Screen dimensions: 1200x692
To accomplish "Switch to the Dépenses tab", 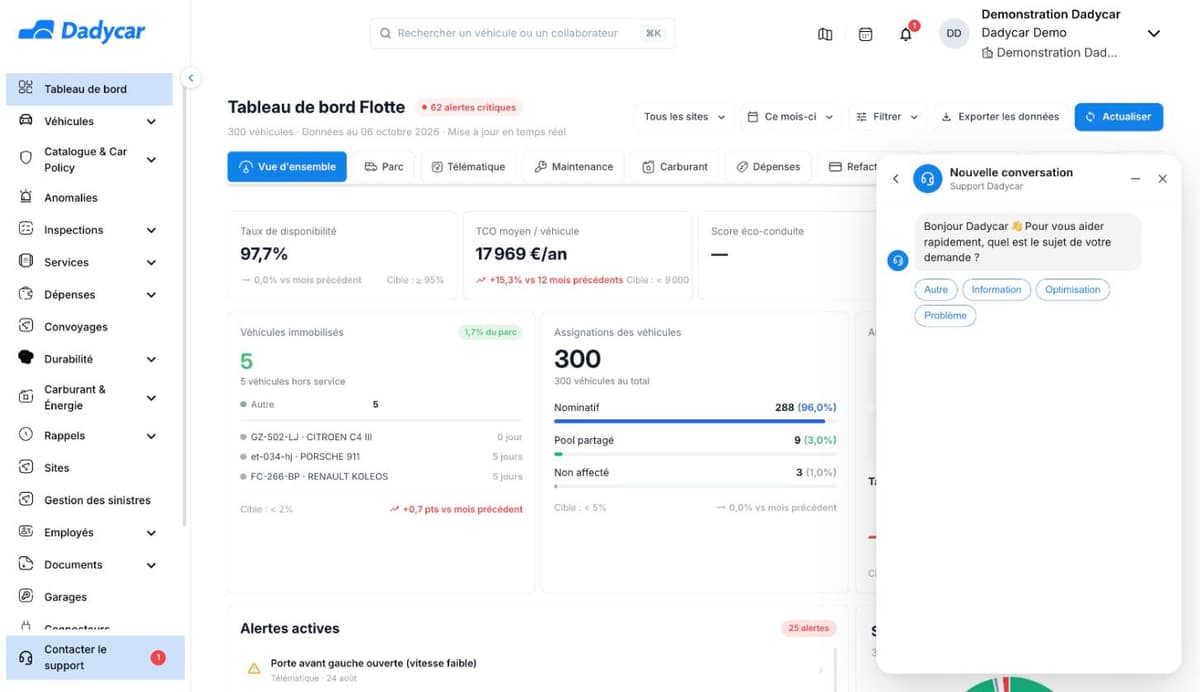I will tap(768, 167).
